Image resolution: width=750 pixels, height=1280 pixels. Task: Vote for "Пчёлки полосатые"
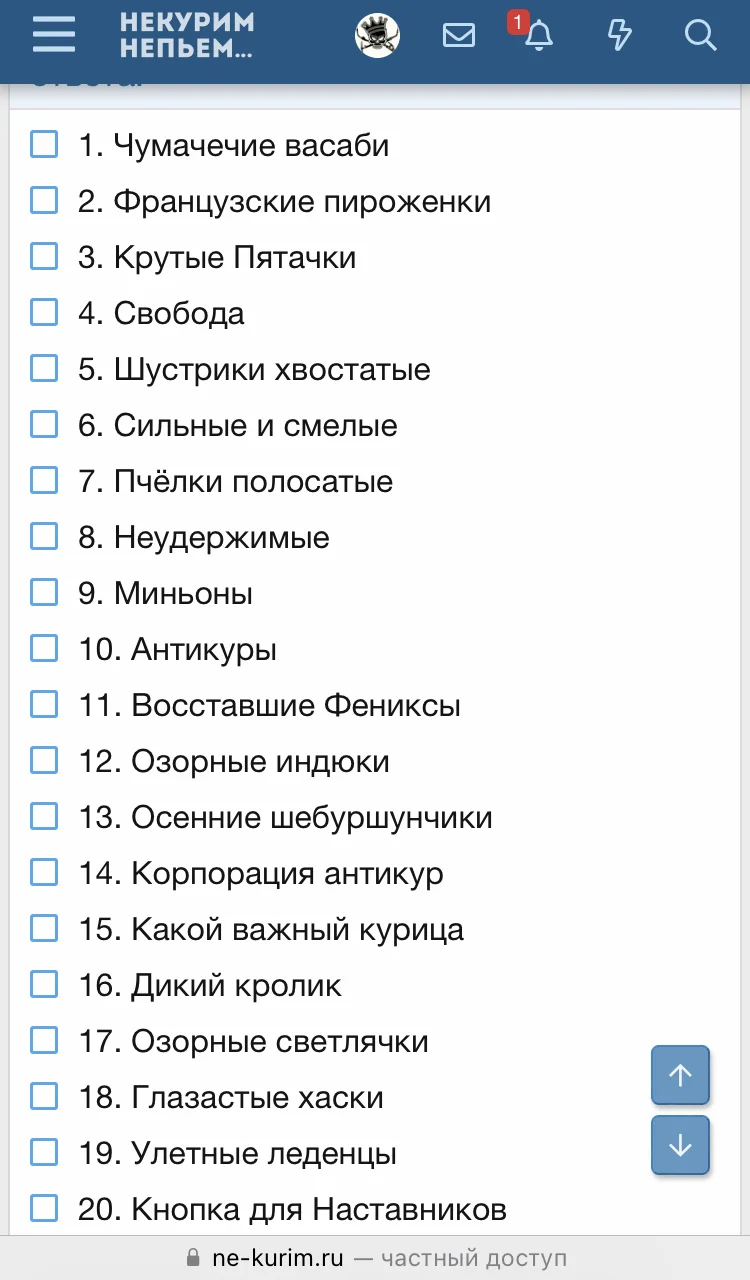(44, 480)
